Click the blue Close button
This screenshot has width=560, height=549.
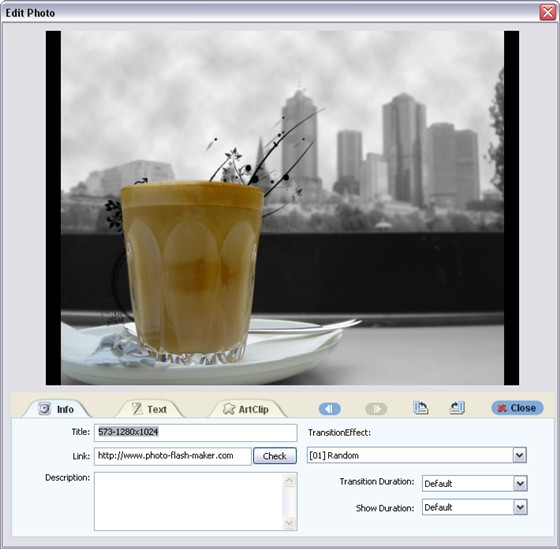coord(517,408)
